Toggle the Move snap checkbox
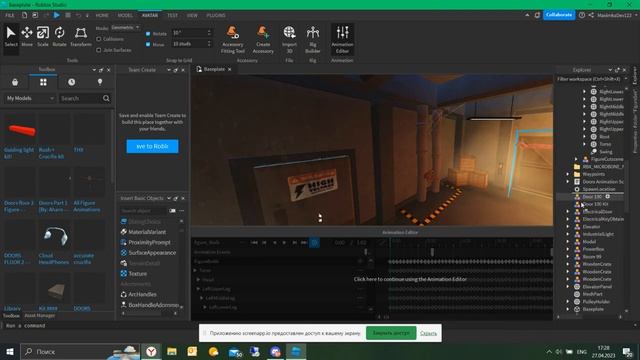Viewport: 640px width, 360px height. (148, 44)
